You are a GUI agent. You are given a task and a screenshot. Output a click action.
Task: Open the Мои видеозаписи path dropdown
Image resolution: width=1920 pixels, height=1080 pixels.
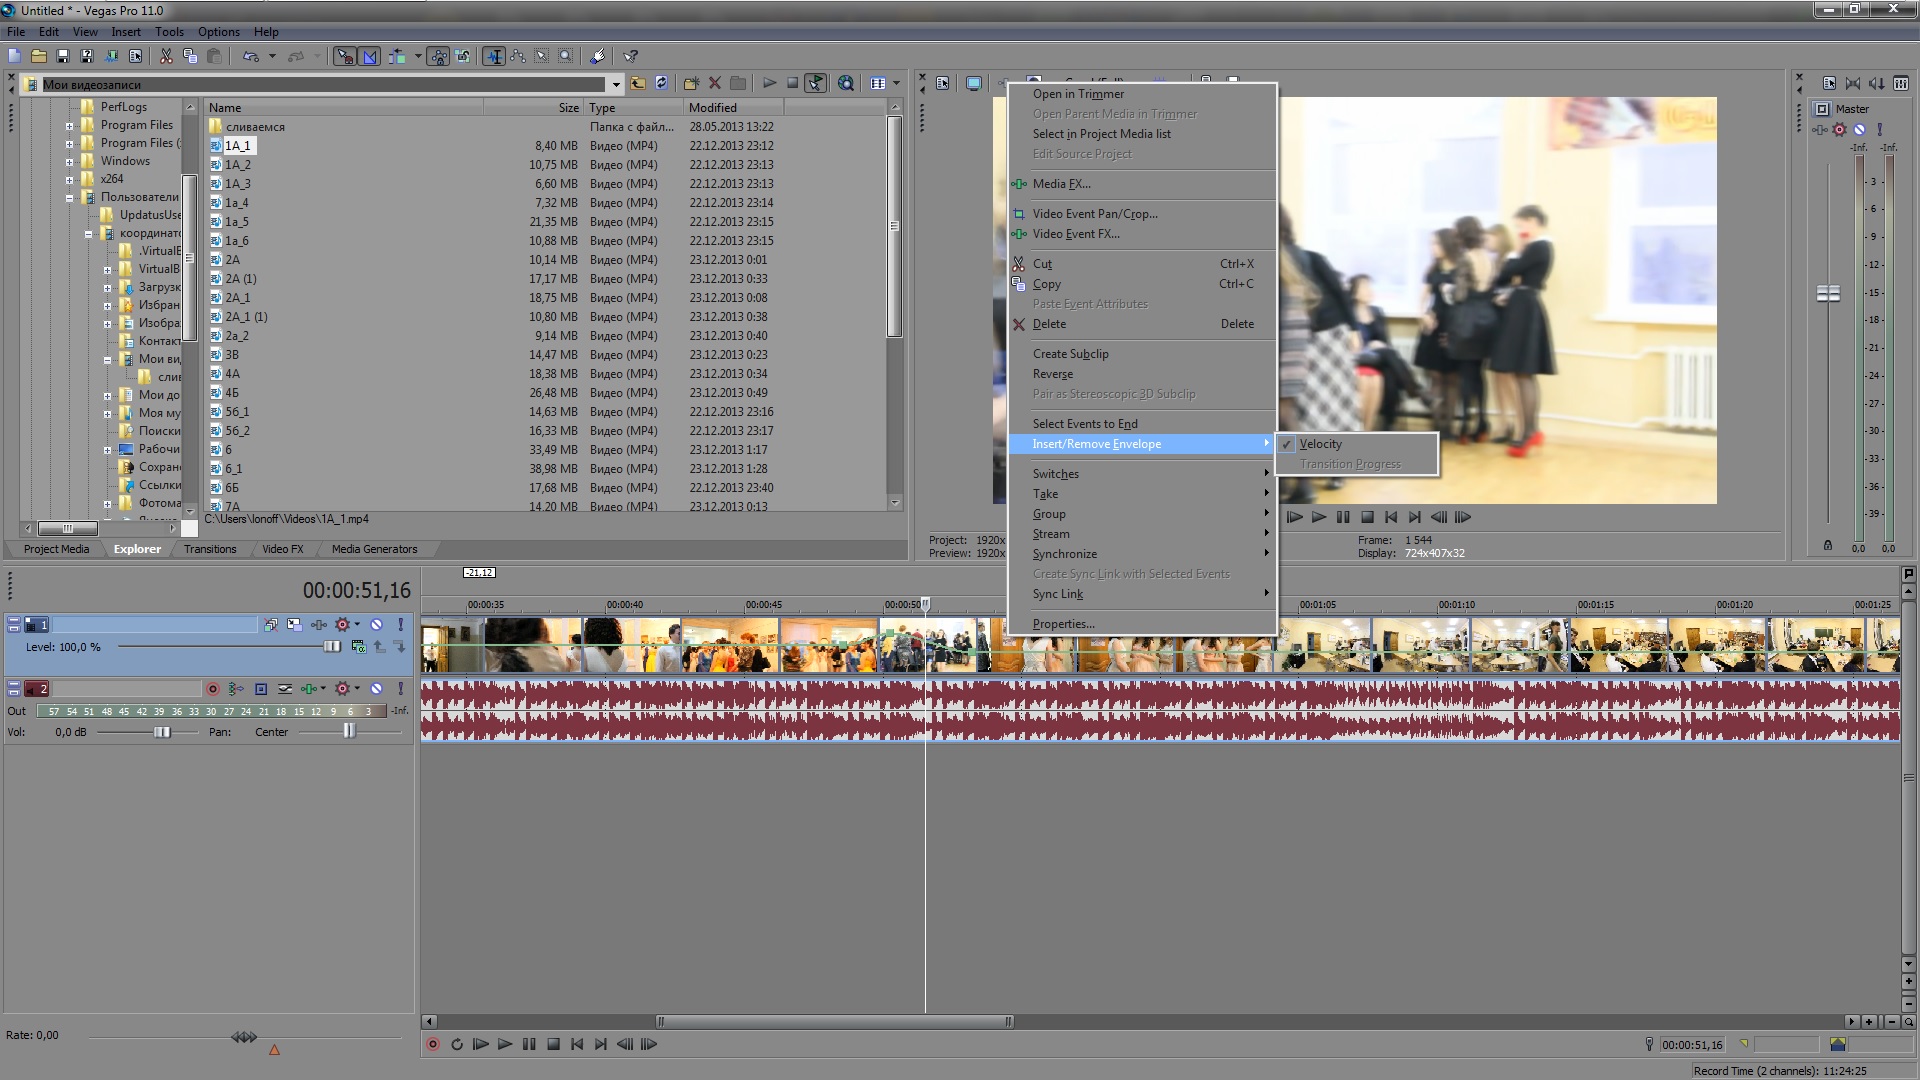[x=616, y=85]
